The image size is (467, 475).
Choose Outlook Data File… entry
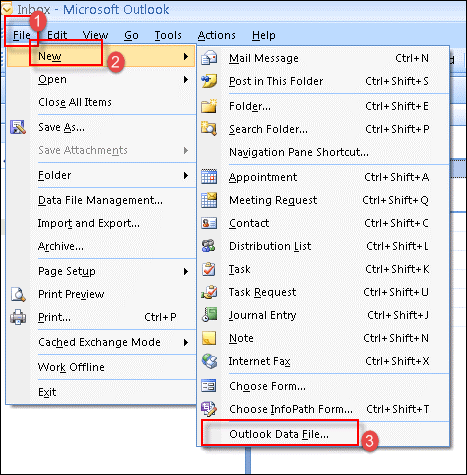click(x=279, y=434)
